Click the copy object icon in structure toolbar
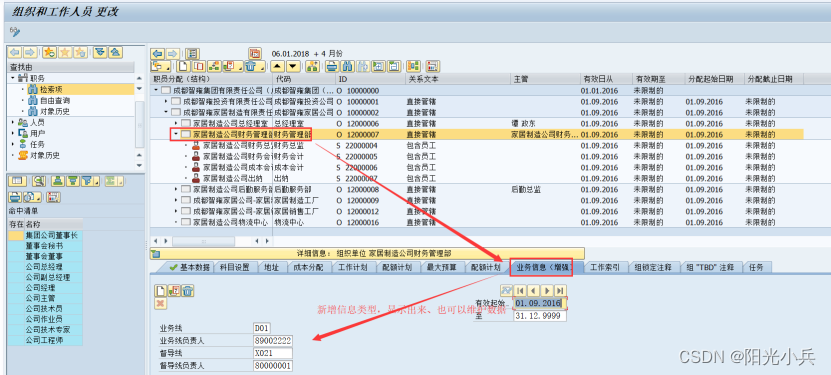 pyautogui.click(x=198, y=67)
